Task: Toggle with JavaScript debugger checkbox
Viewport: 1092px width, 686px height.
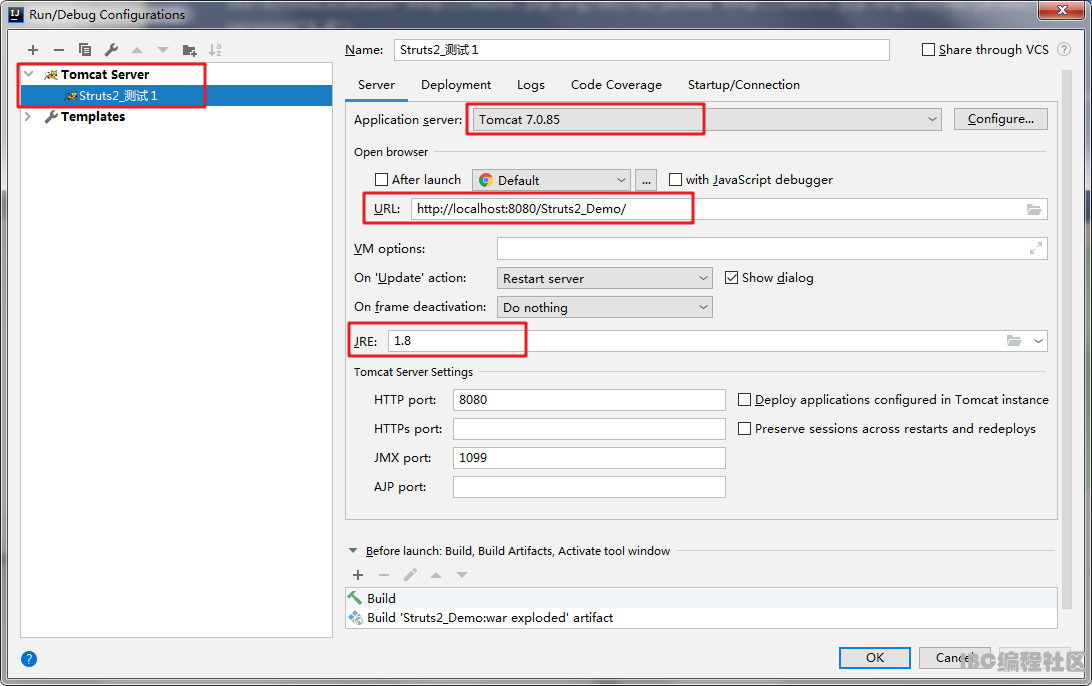Action: click(675, 180)
